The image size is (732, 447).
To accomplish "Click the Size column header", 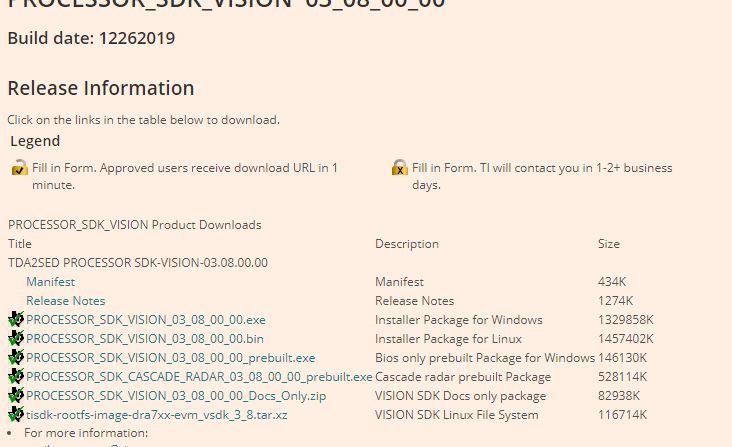I will pyautogui.click(x=609, y=244).
